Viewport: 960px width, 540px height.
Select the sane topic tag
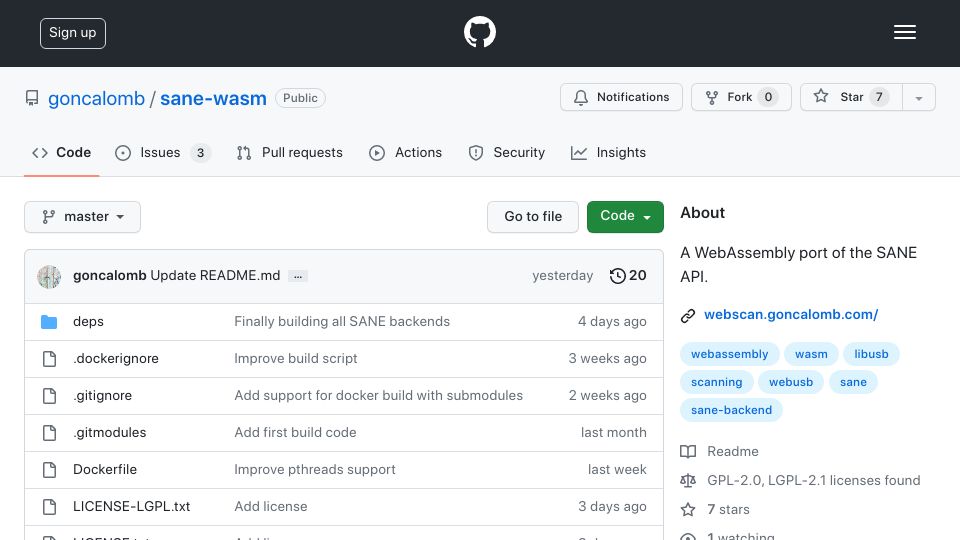tap(853, 382)
